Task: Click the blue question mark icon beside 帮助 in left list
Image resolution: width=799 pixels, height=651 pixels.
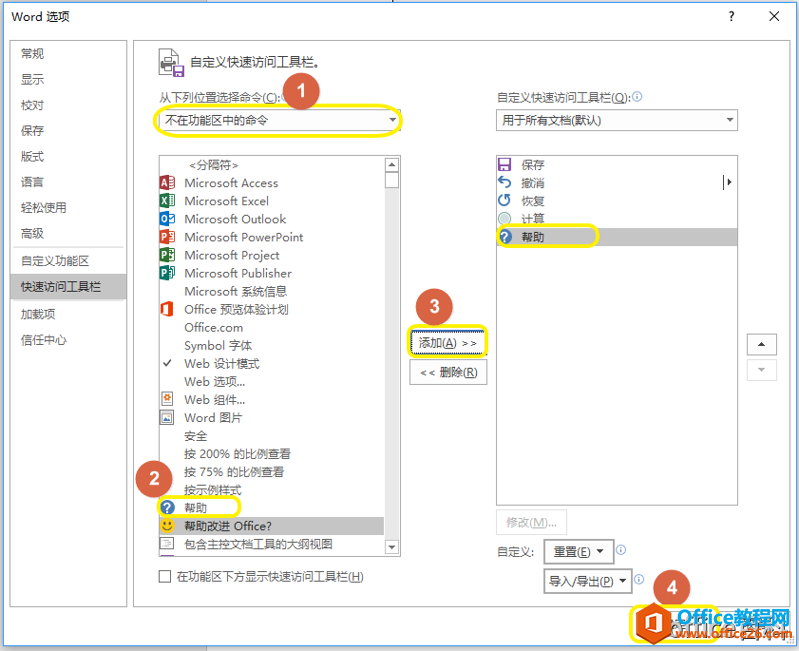Action: 167,507
